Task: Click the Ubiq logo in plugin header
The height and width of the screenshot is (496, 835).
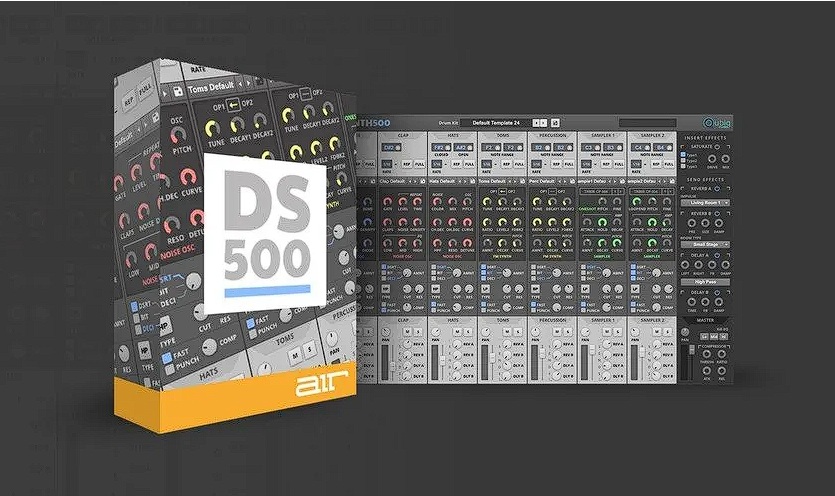Action: pyautogui.click(x=717, y=123)
